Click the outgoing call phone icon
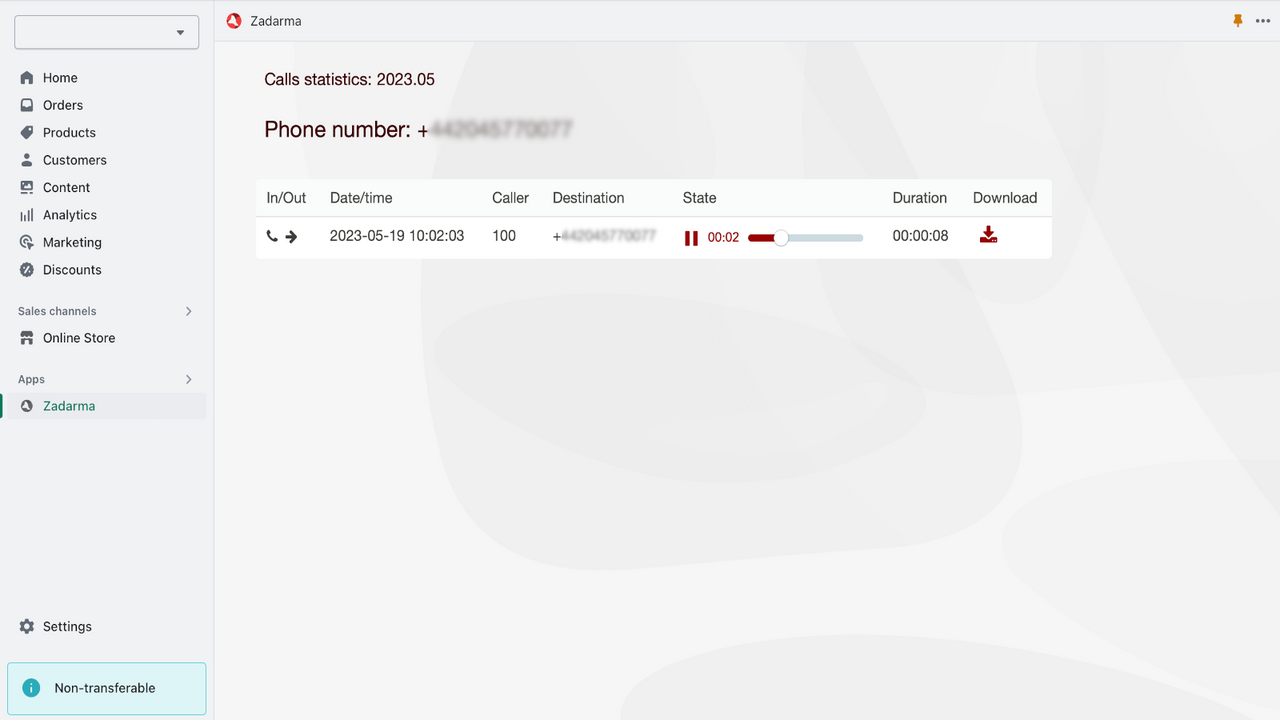 272,237
